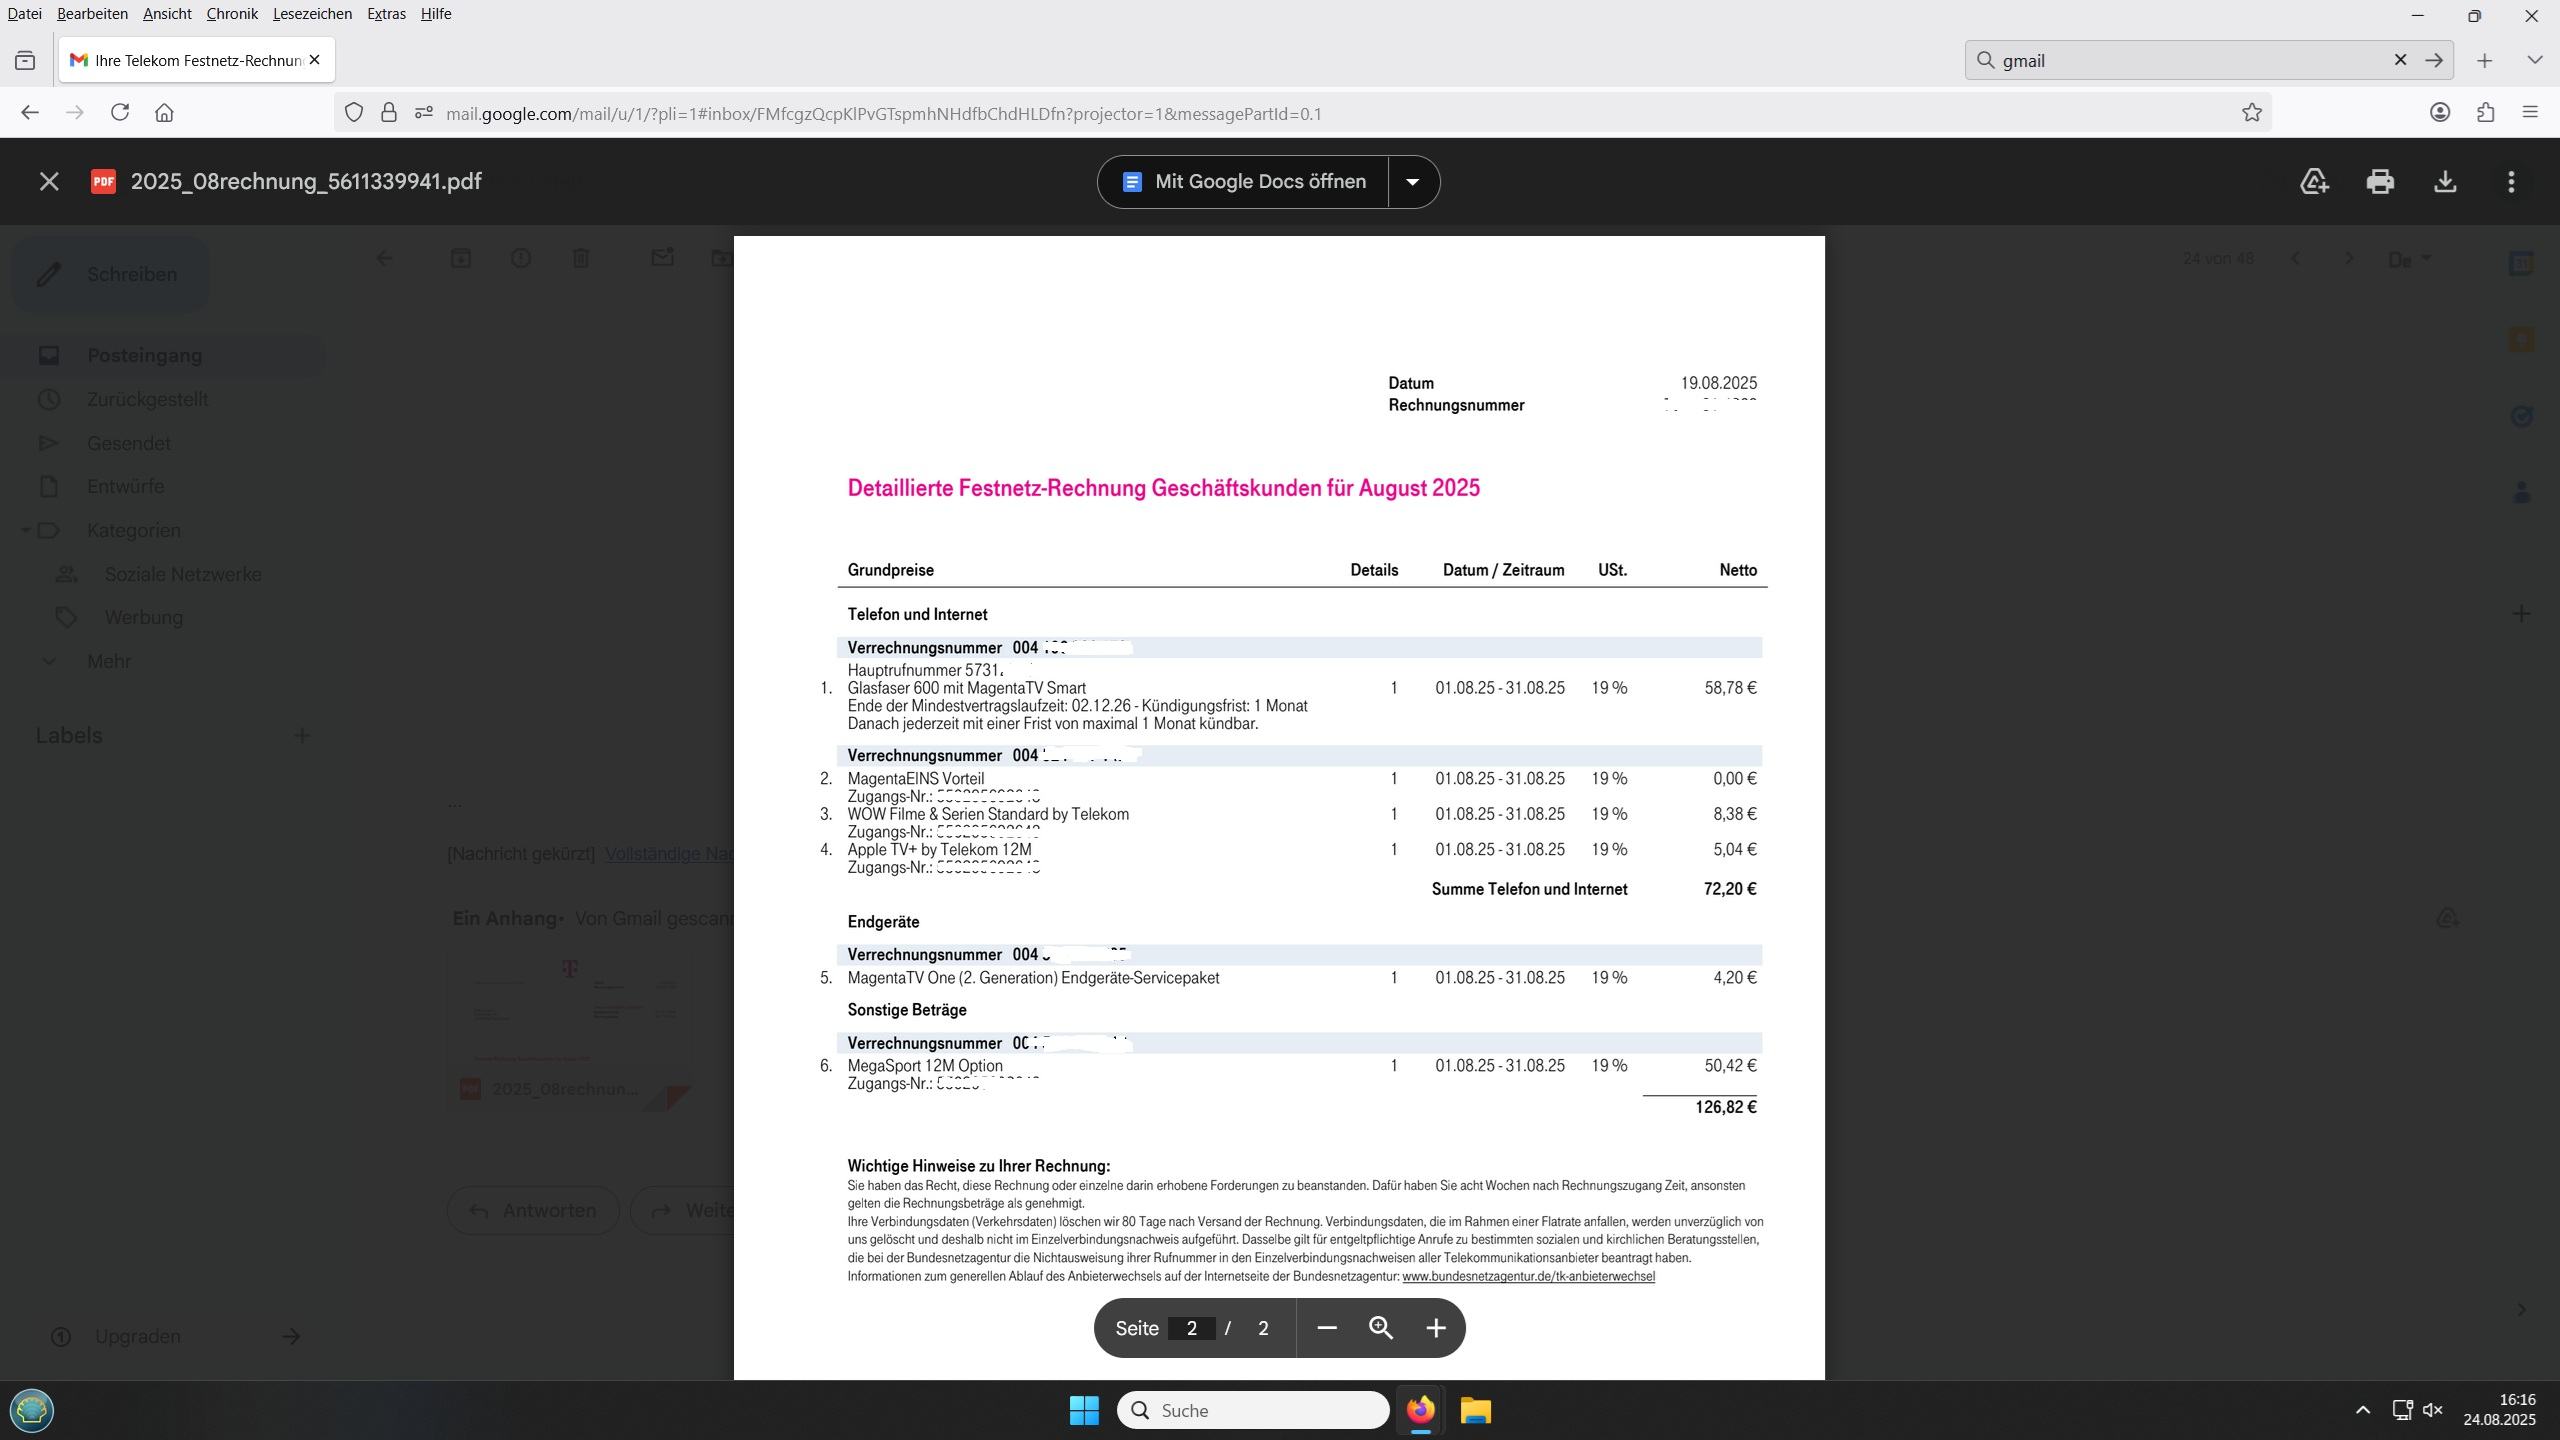The image size is (2560, 1440).
Task: Follow the bundesnetzagentur.de link
Action: [1528, 1277]
